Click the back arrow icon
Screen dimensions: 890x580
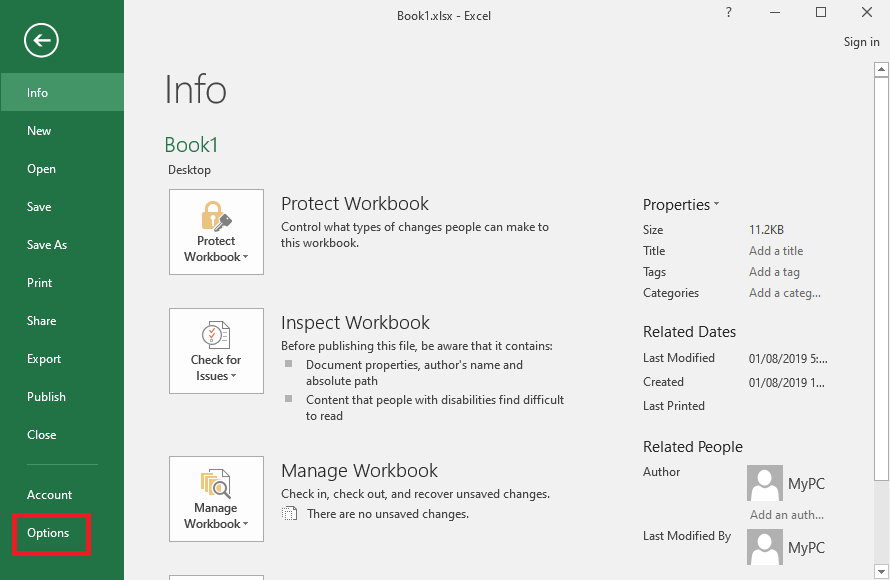tap(42, 40)
